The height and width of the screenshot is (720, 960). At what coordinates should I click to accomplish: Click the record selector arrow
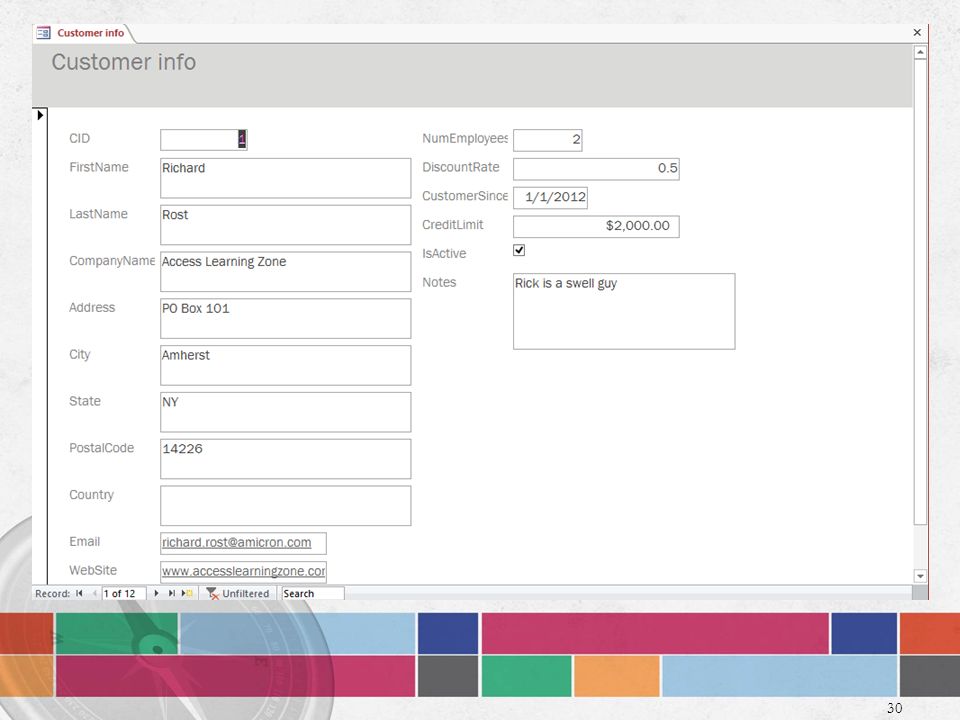40,114
